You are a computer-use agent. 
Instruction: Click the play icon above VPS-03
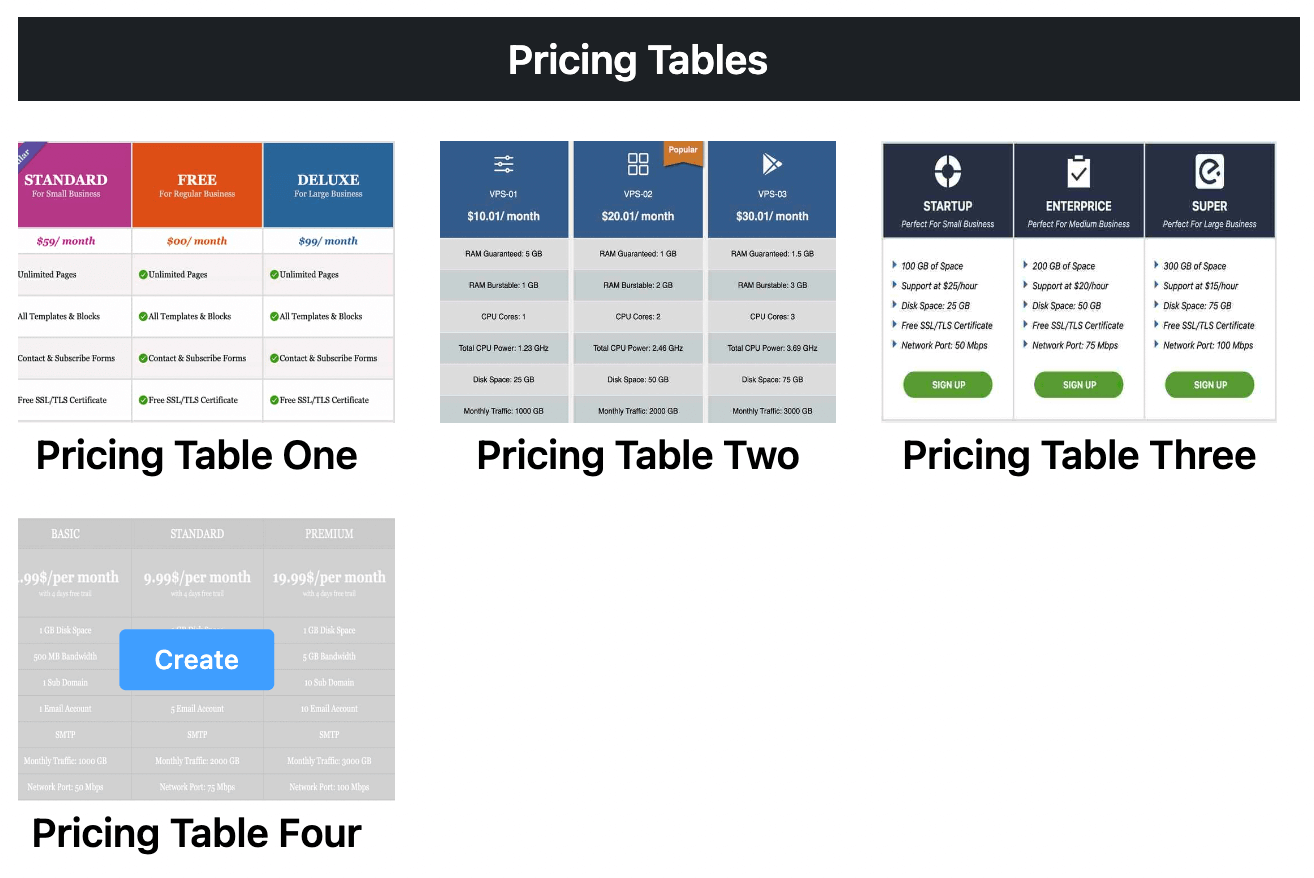771,162
